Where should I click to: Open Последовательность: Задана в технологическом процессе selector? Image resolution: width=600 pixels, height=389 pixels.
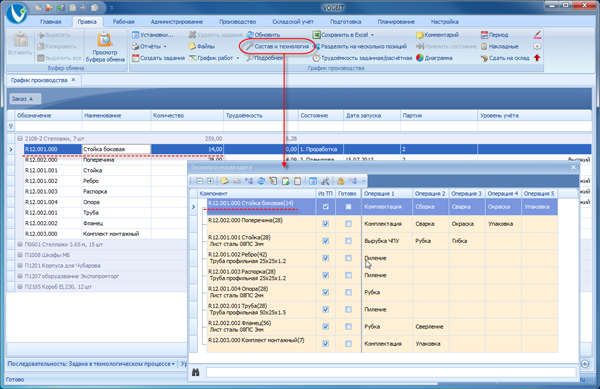[91, 364]
